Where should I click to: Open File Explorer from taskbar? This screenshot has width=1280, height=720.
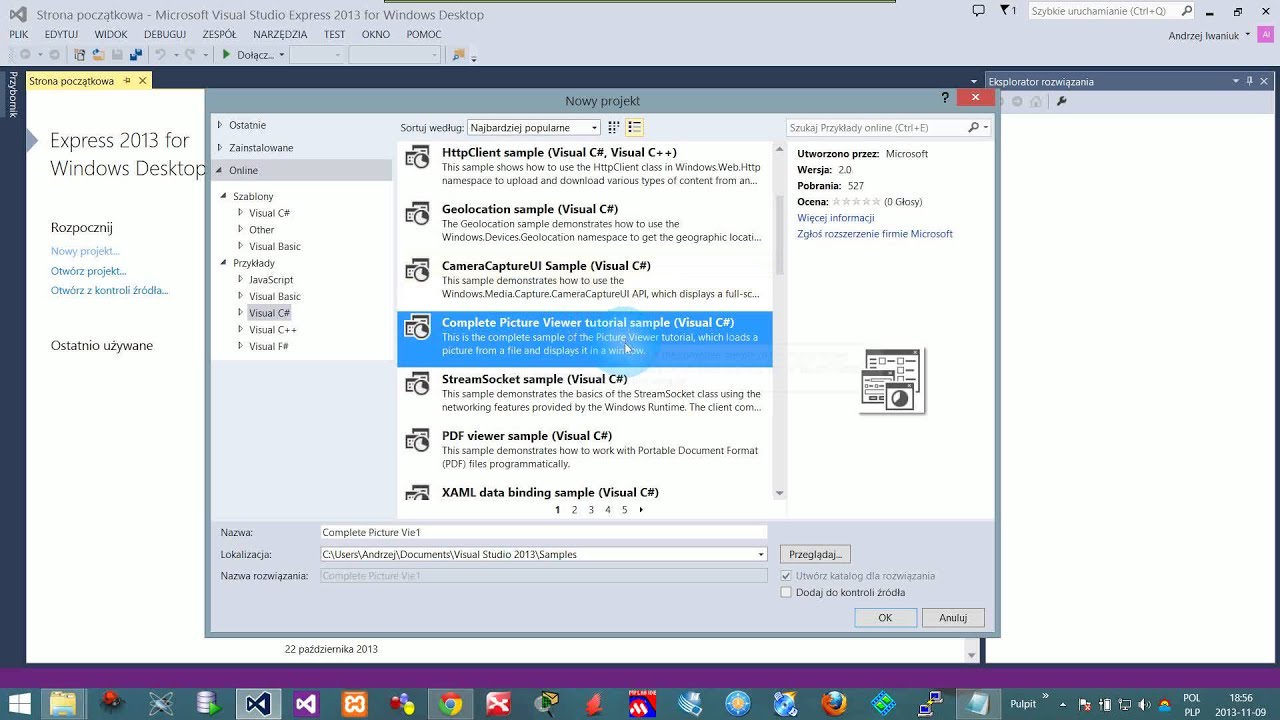(x=63, y=704)
